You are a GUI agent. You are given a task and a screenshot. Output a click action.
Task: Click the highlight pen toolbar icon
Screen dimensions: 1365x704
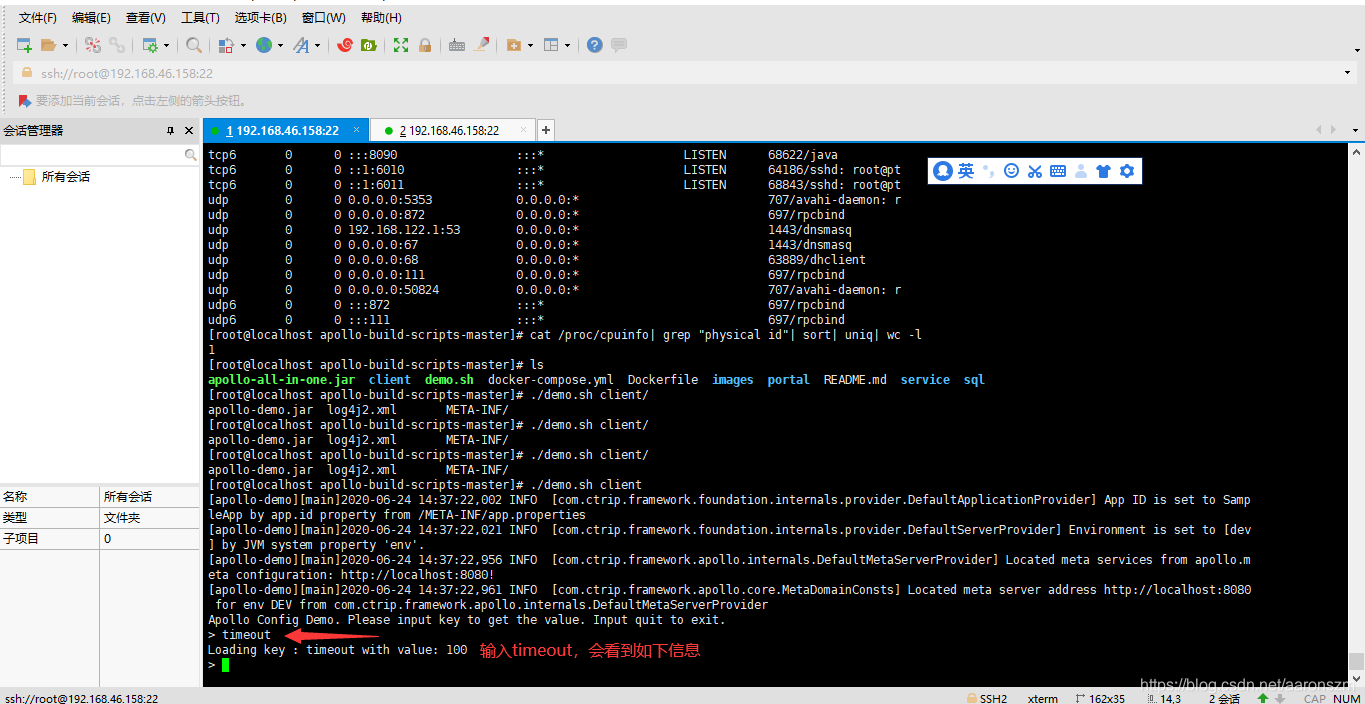point(482,44)
